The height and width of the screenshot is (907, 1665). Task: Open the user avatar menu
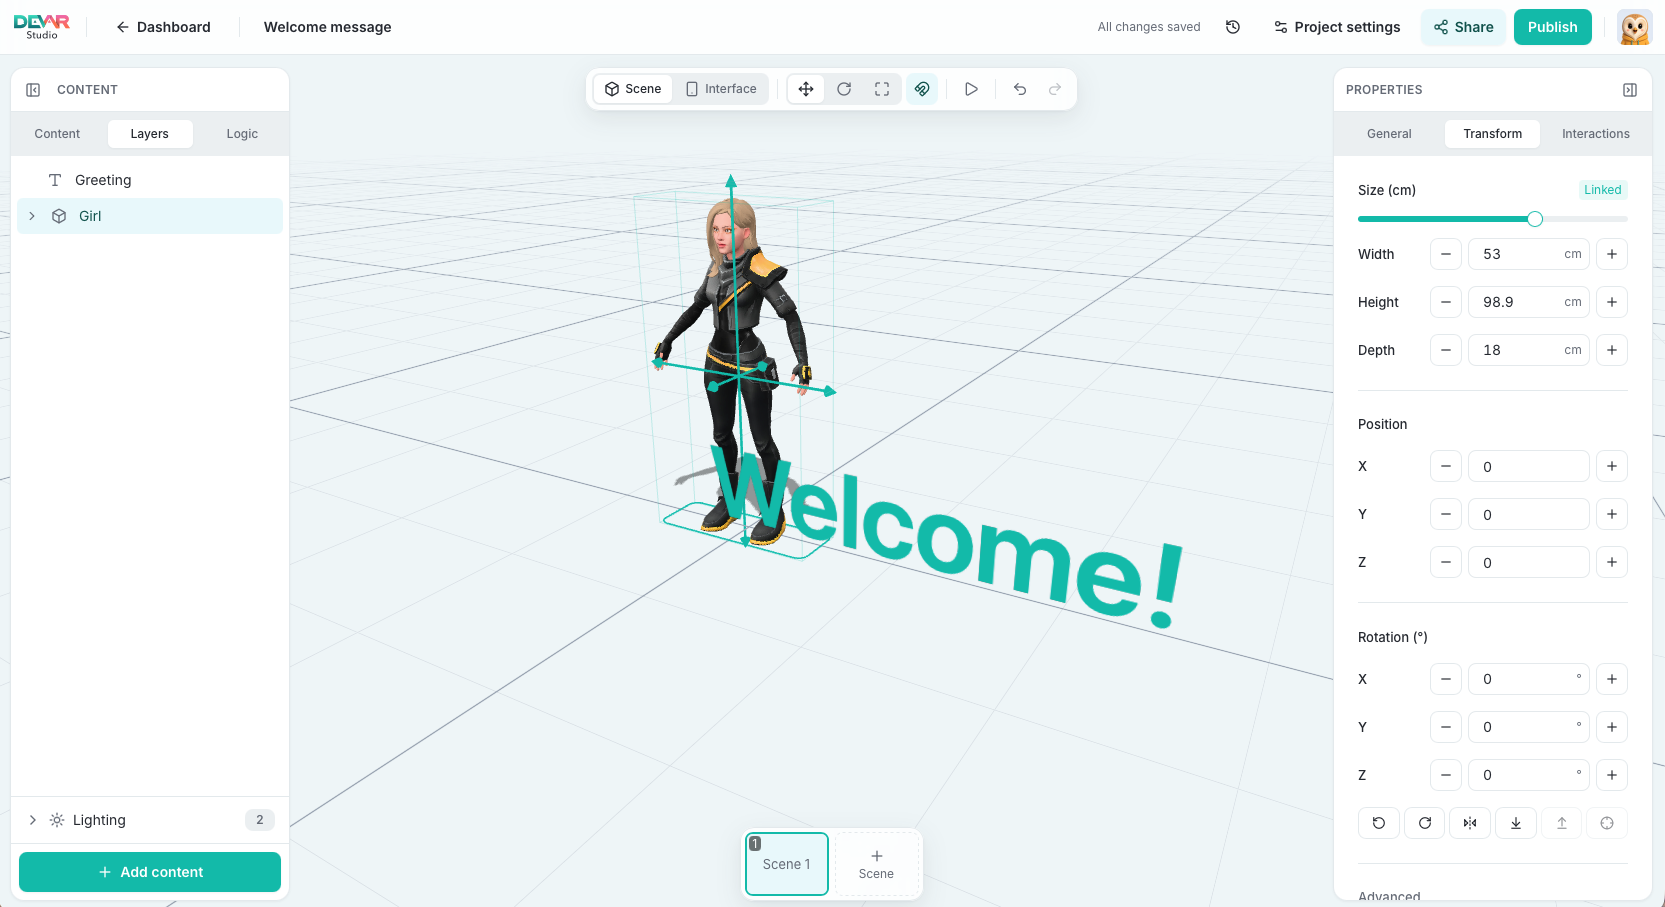[x=1635, y=27]
